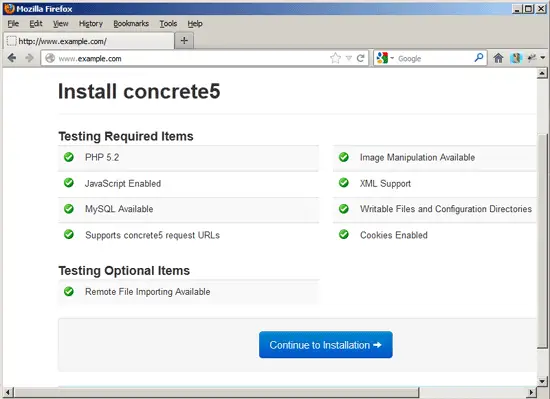This screenshot has width=550, height=399.
Task: Click the Forward arrow navigation button
Action: [29, 58]
